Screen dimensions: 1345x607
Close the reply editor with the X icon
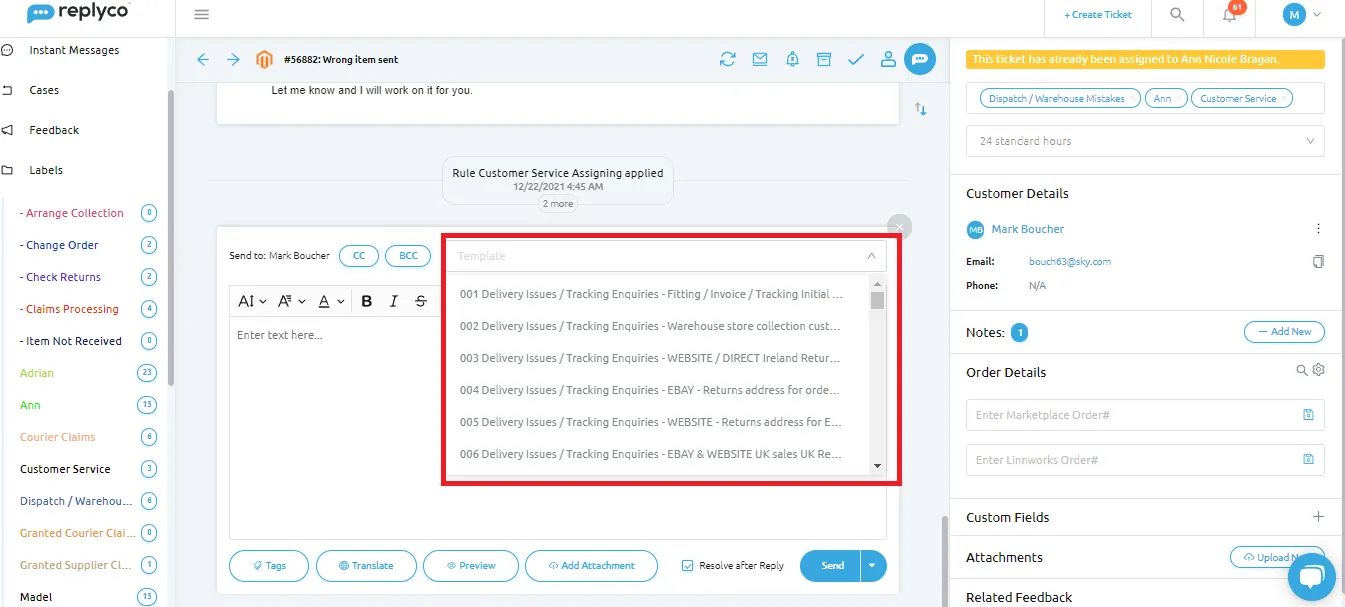pyautogui.click(x=899, y=227)
